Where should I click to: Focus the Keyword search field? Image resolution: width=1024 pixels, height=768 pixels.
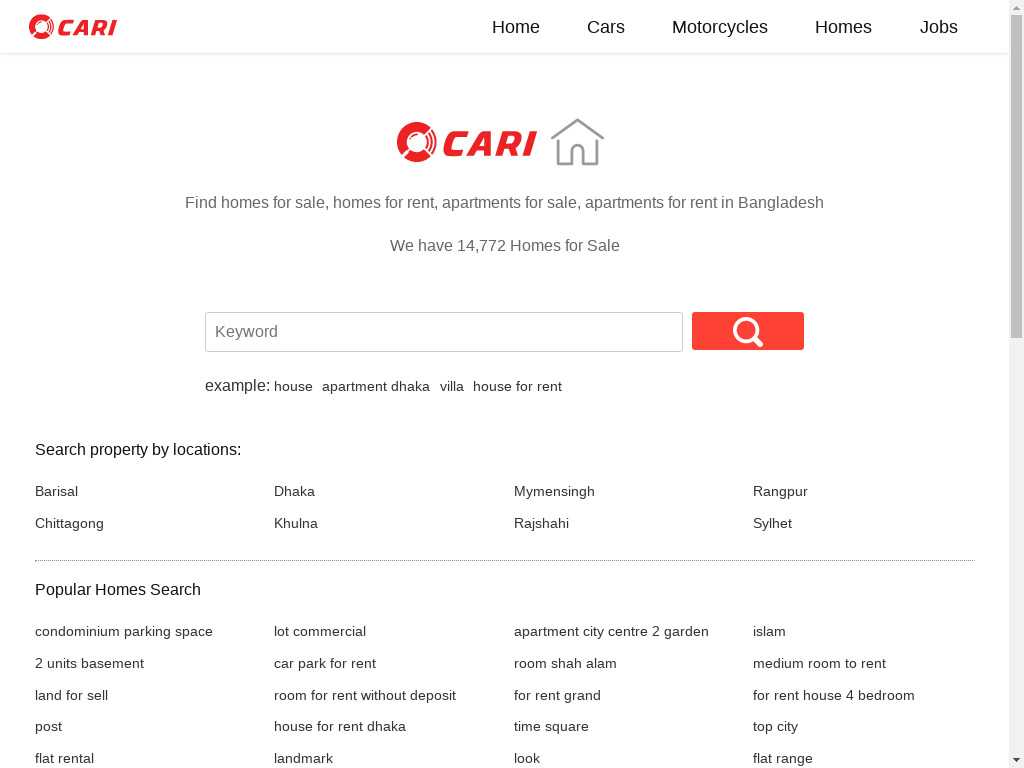click(444, 332)
